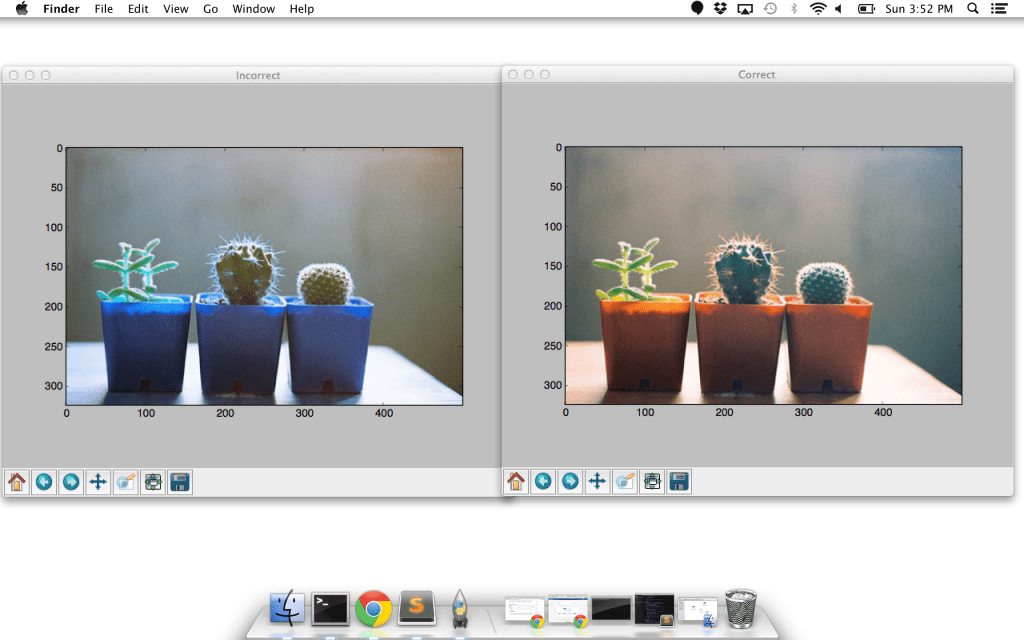Open the Apple menu
This screenshot has width=1024, height=640.
22,9
